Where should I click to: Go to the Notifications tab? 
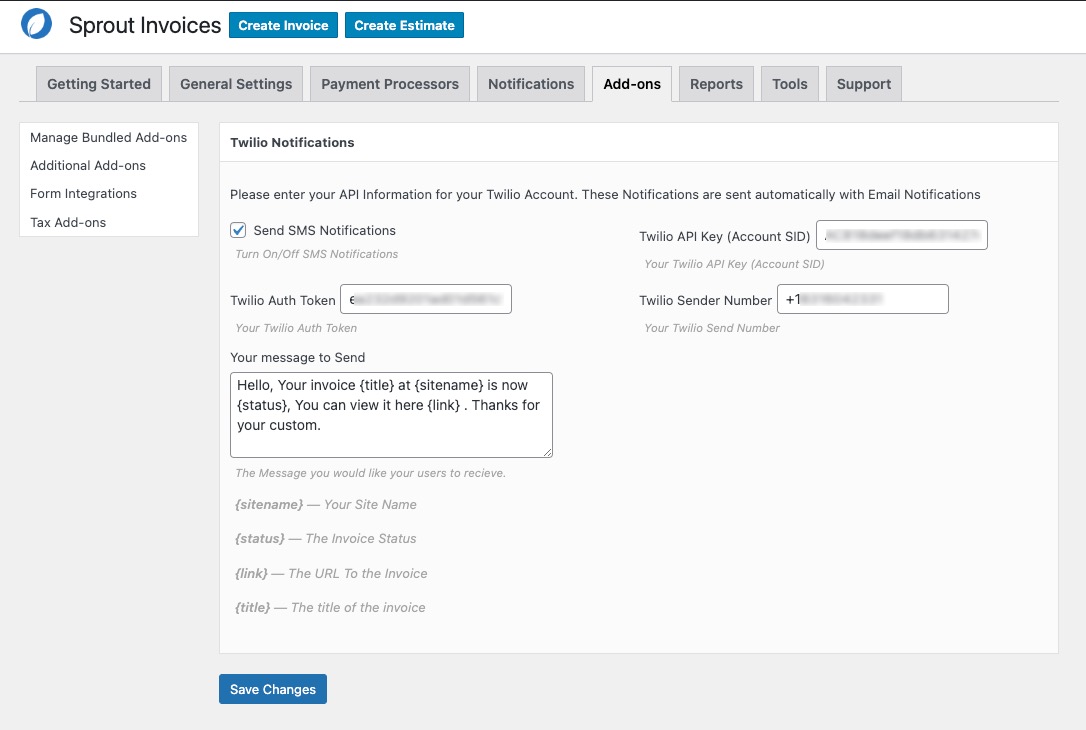tap(531, 84)
